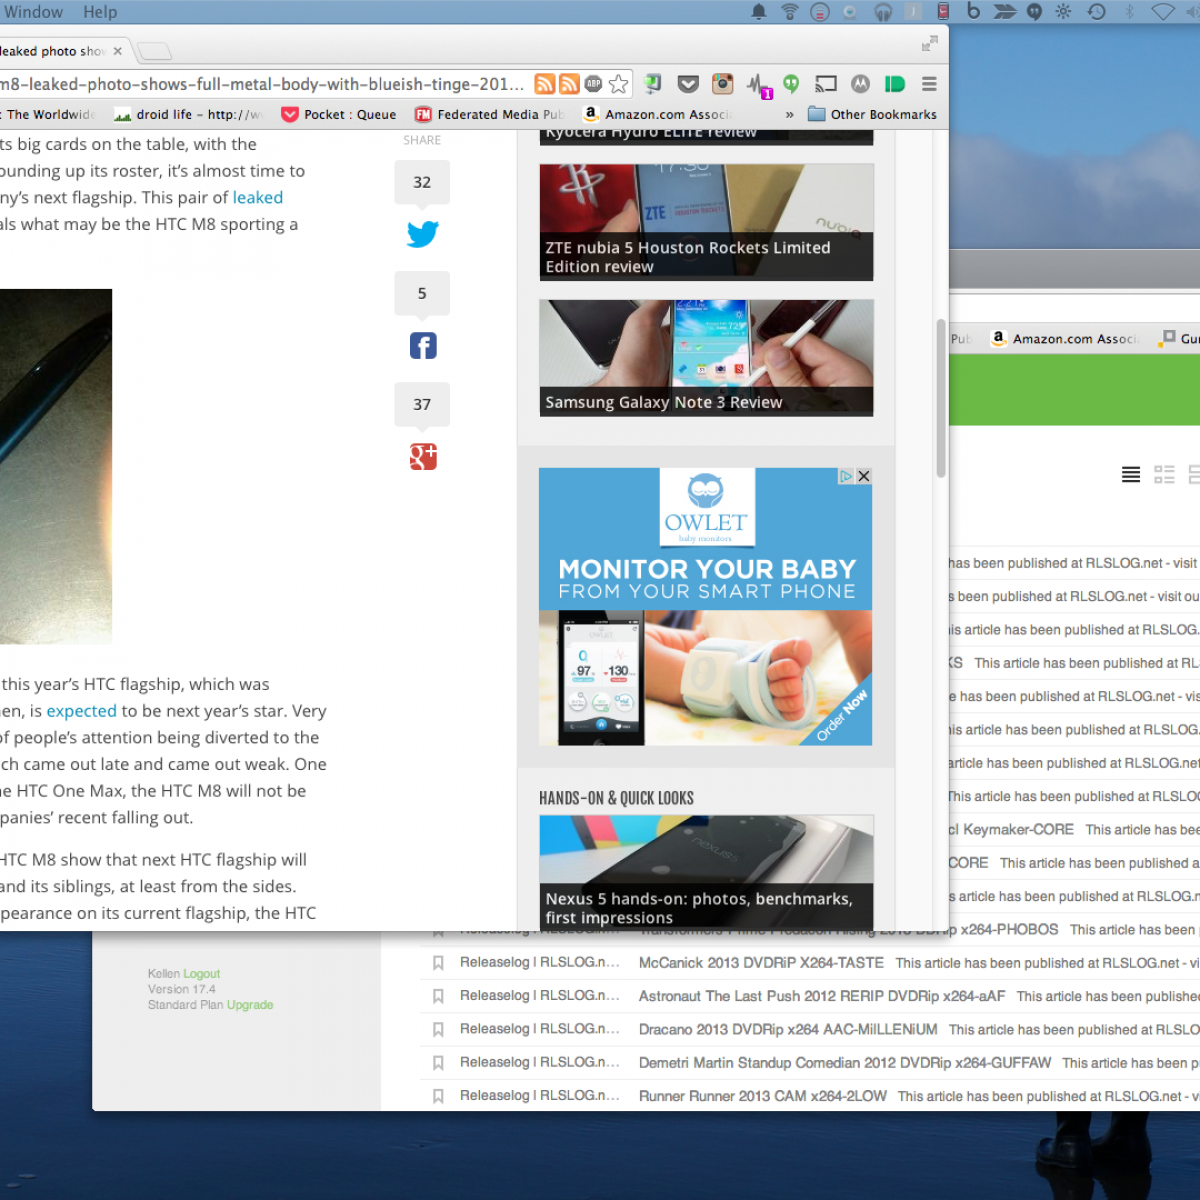Open the Amazon.com Associates bookmark in the back window
The height and width of the screenshot is (1200, 1200).
pos(1064,339)
